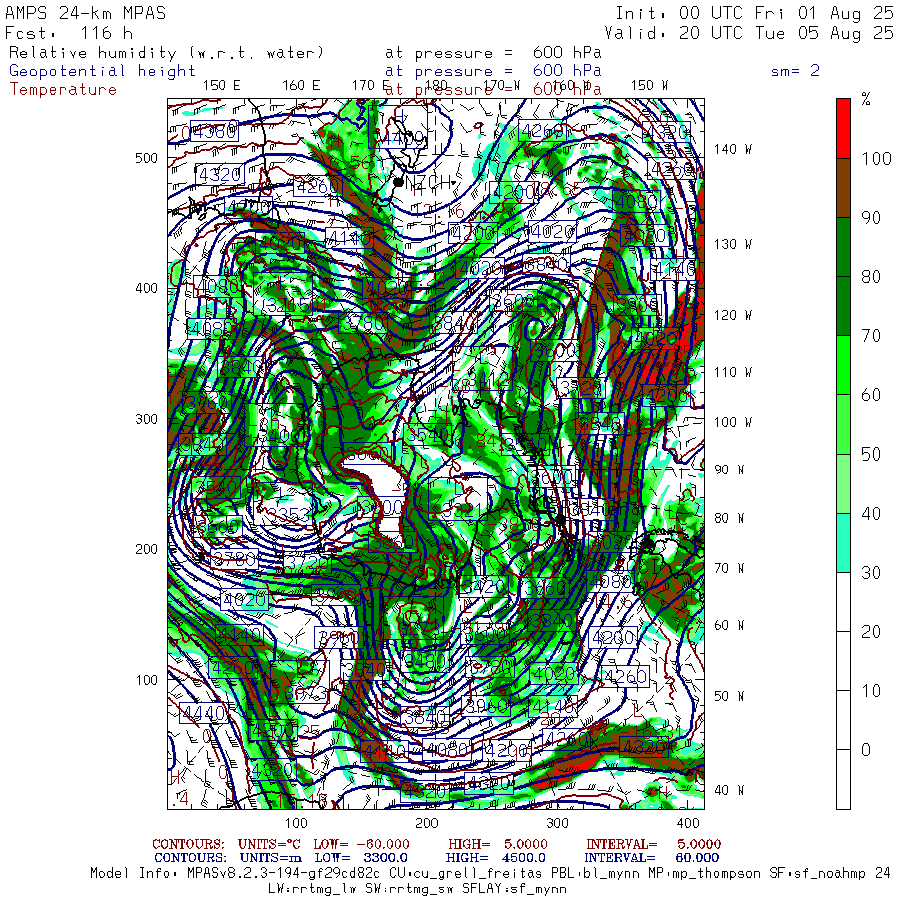Click the "120 W" longitude label
The height and width of the screenshot is (900, 900).
[x=733, y=316]
